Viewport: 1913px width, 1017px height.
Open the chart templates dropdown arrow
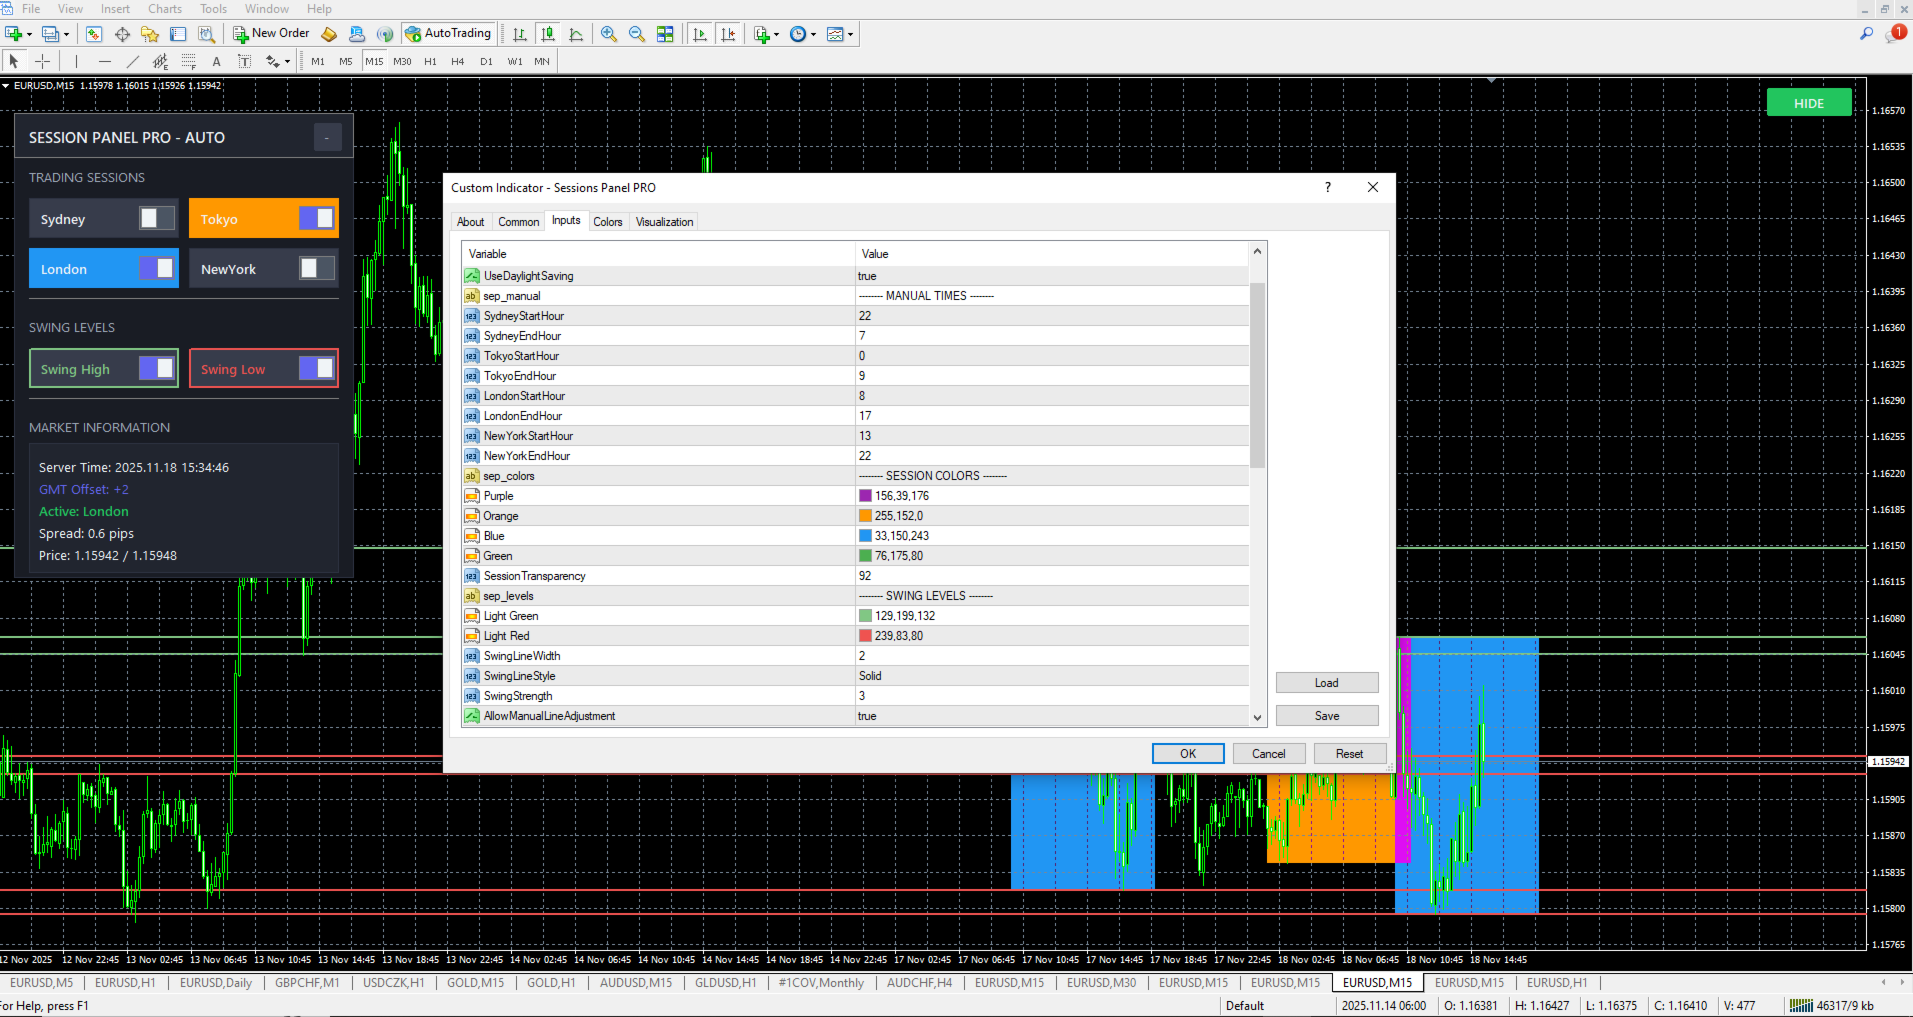pos(851,34)
